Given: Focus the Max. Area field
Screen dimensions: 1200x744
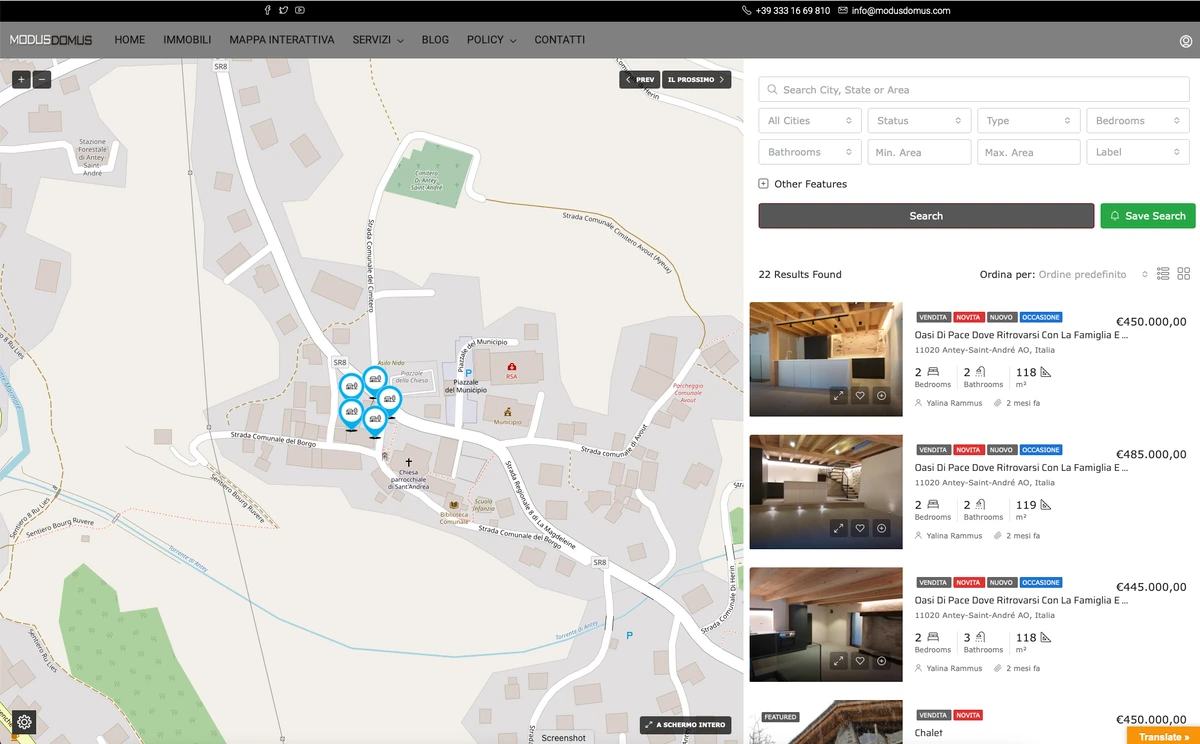Looking at the screenshot, I should click(x=1029, y=152).
